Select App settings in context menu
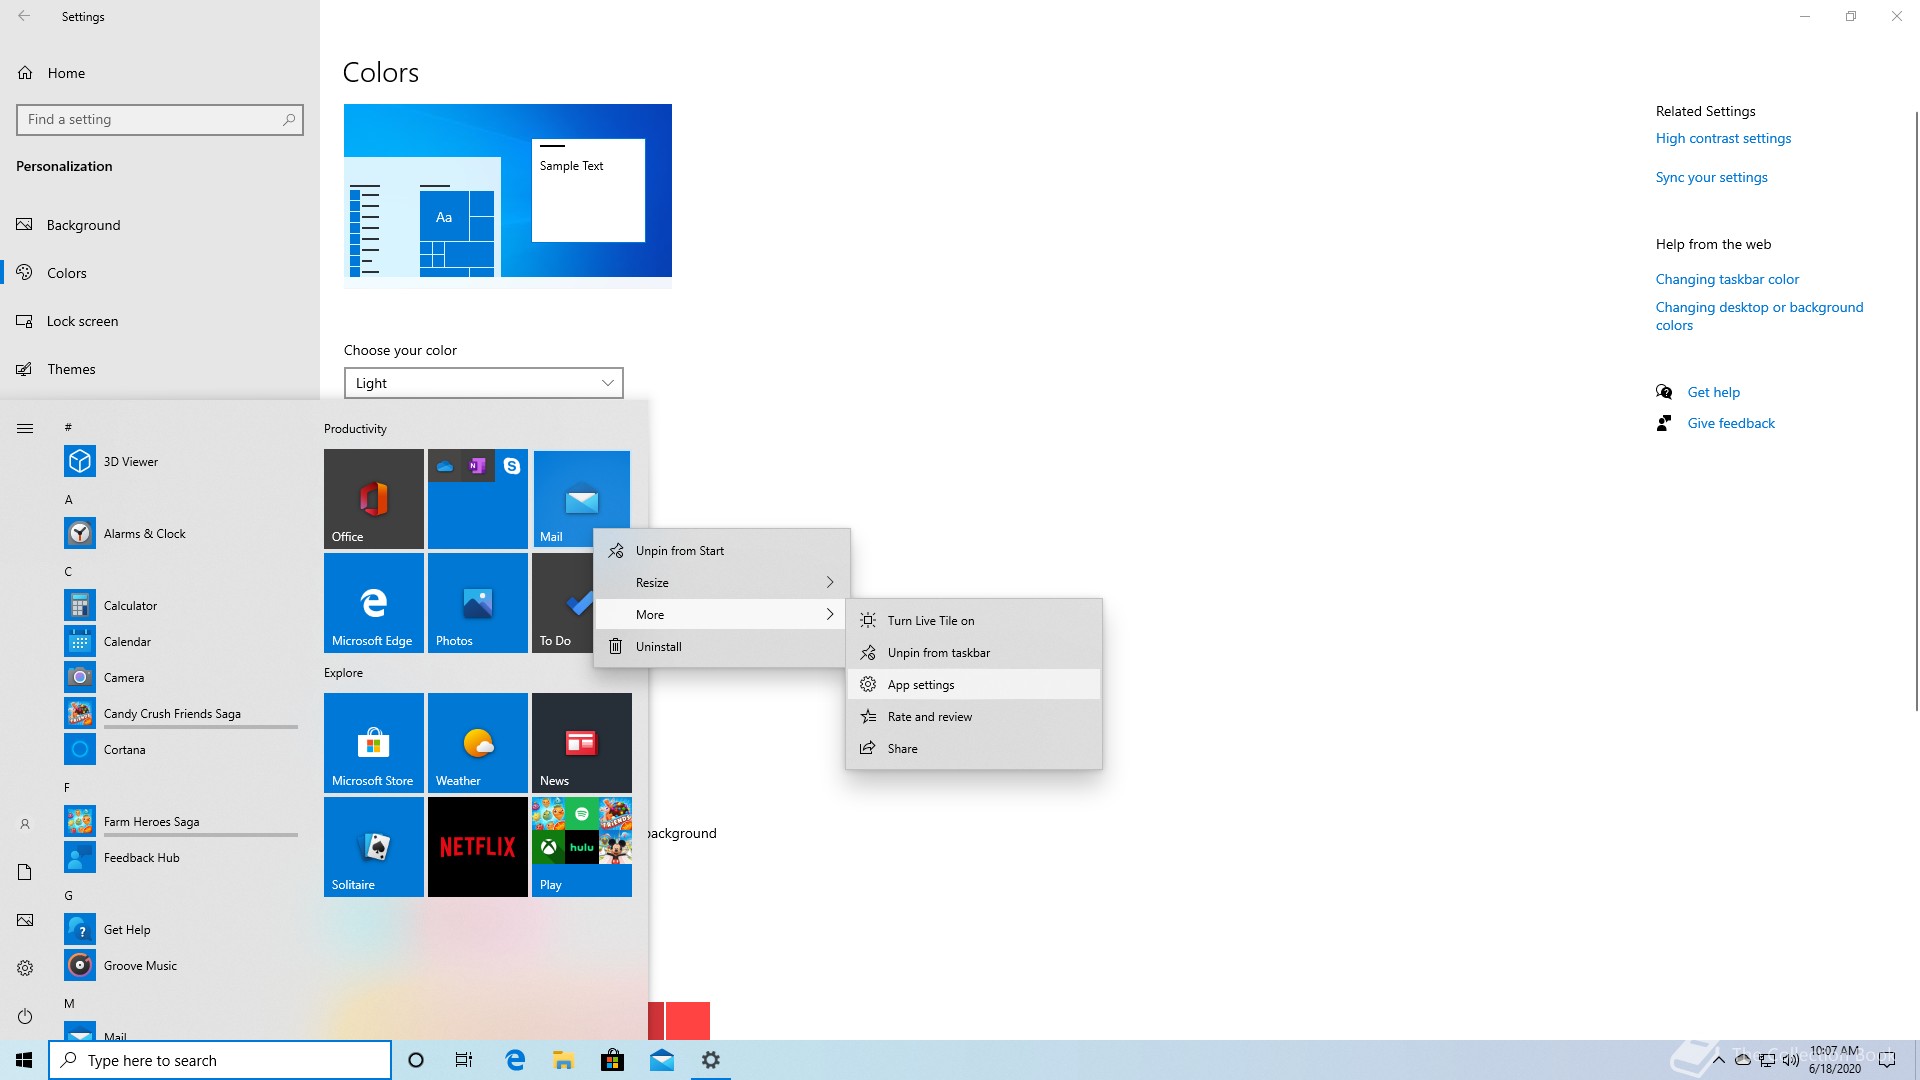 coord(920,684)
